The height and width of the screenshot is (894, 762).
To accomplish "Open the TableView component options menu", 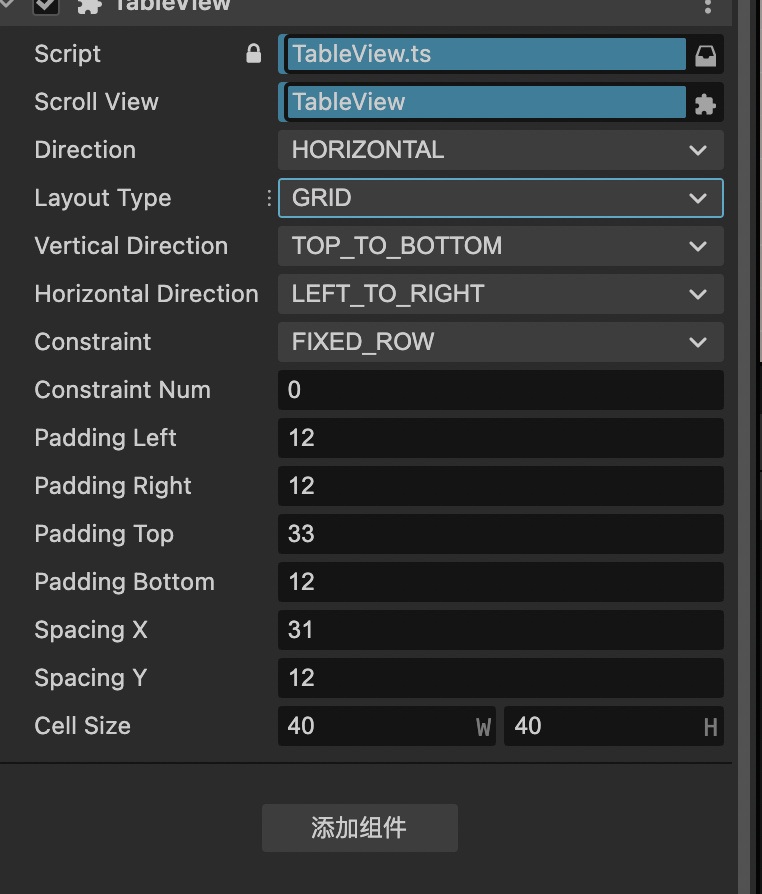I will click(708, 6).
